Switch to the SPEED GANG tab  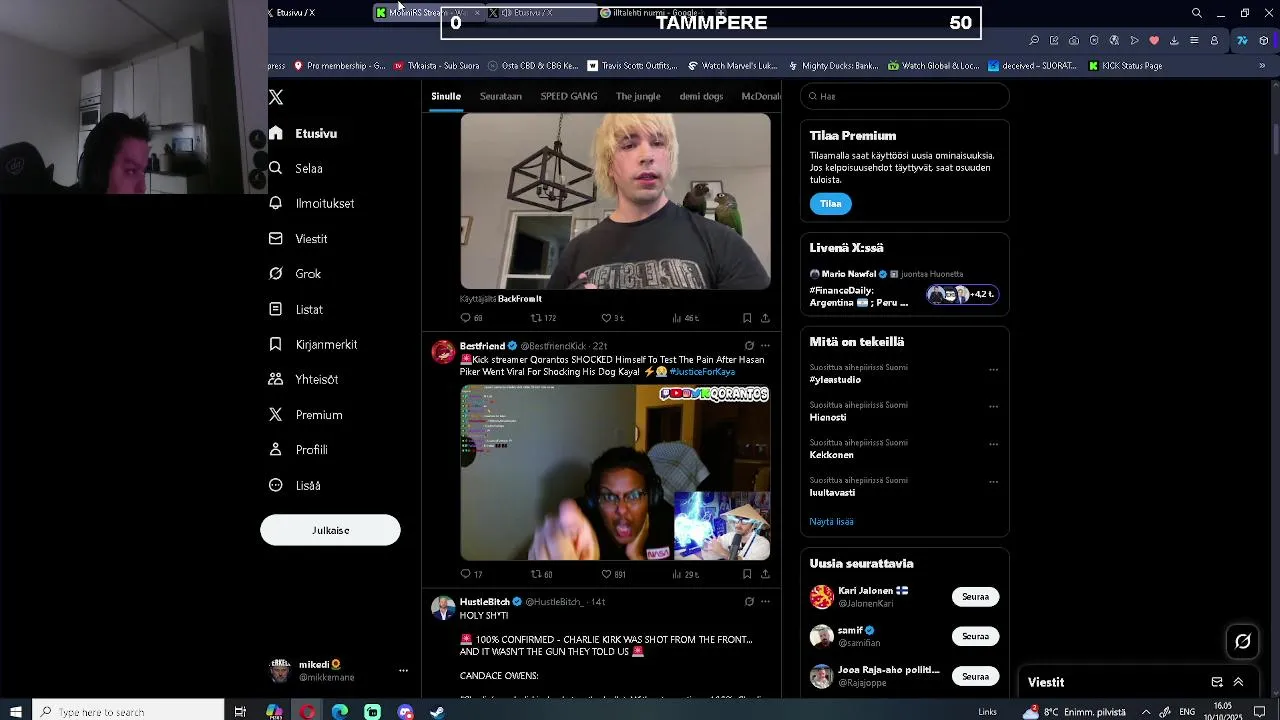[x=569, y=96]
